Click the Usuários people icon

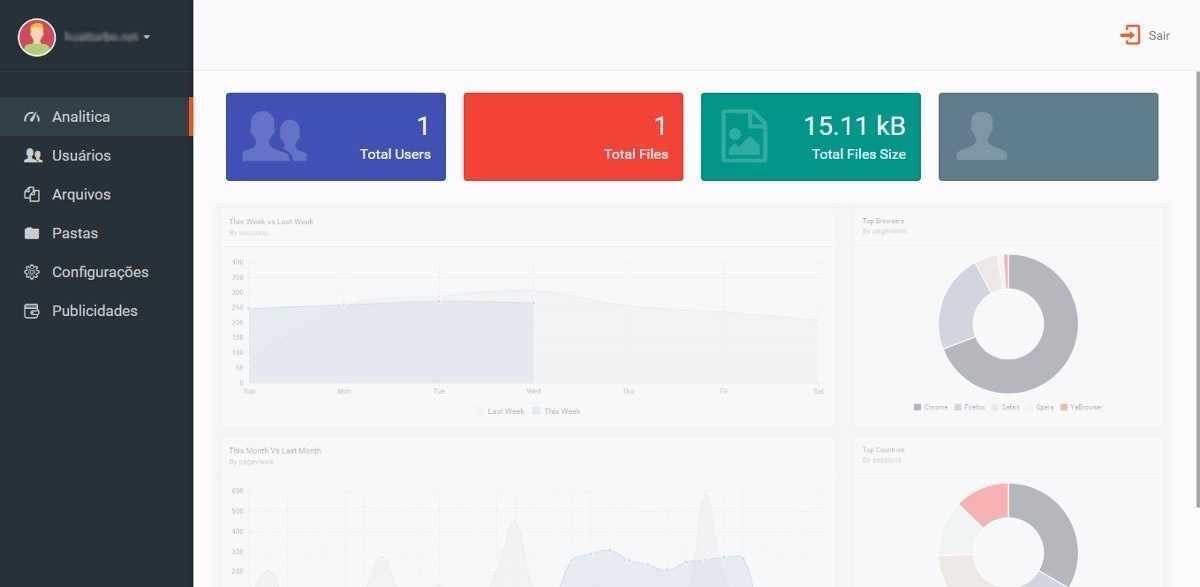pyautogui.click(x=32, y=156)
